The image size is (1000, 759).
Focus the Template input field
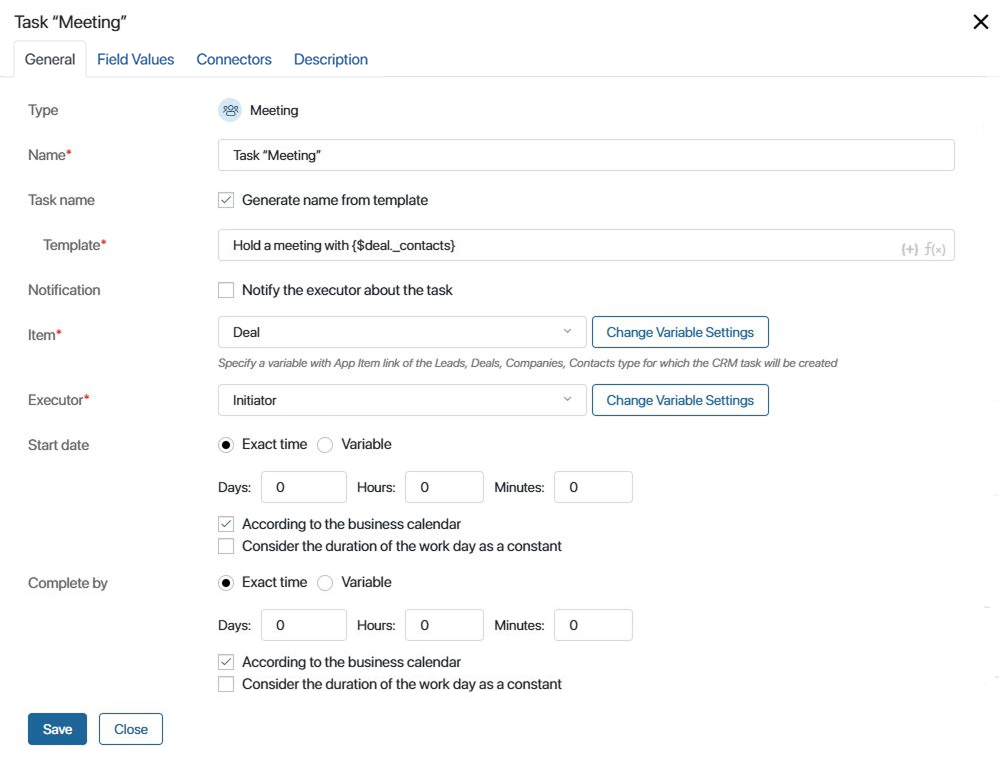(x=586, y=245)
